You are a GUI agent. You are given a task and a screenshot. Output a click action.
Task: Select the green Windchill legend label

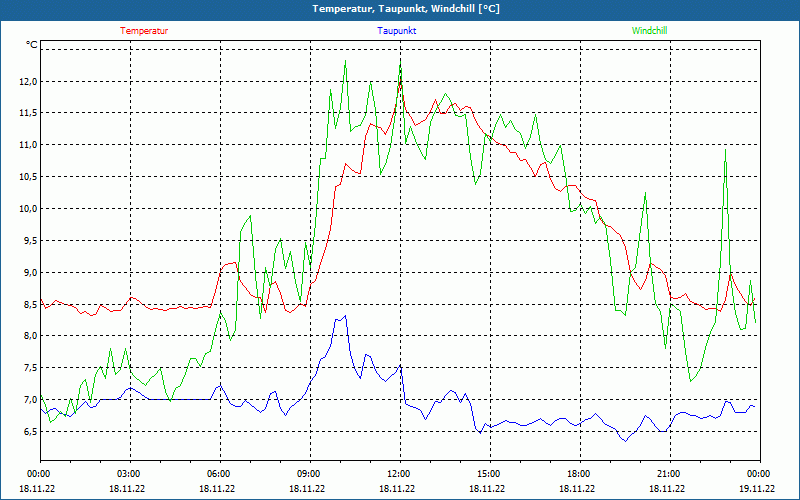pos(648,31)
